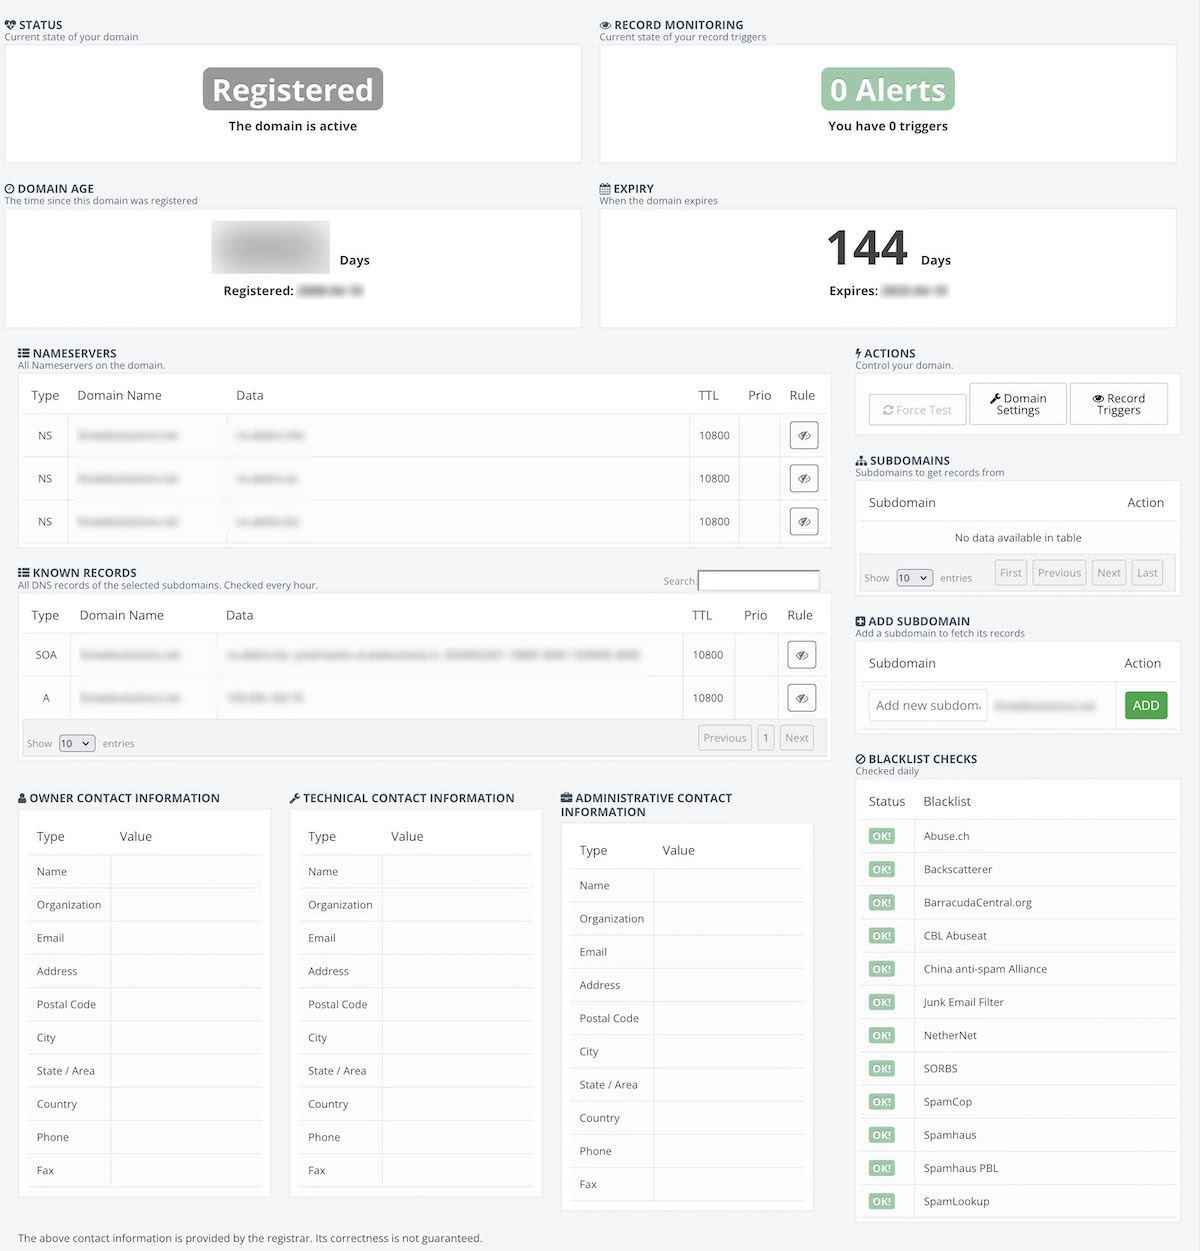Click the eye rule icon for A record
Screen dimensions: 1200x1251
(801, 698)
